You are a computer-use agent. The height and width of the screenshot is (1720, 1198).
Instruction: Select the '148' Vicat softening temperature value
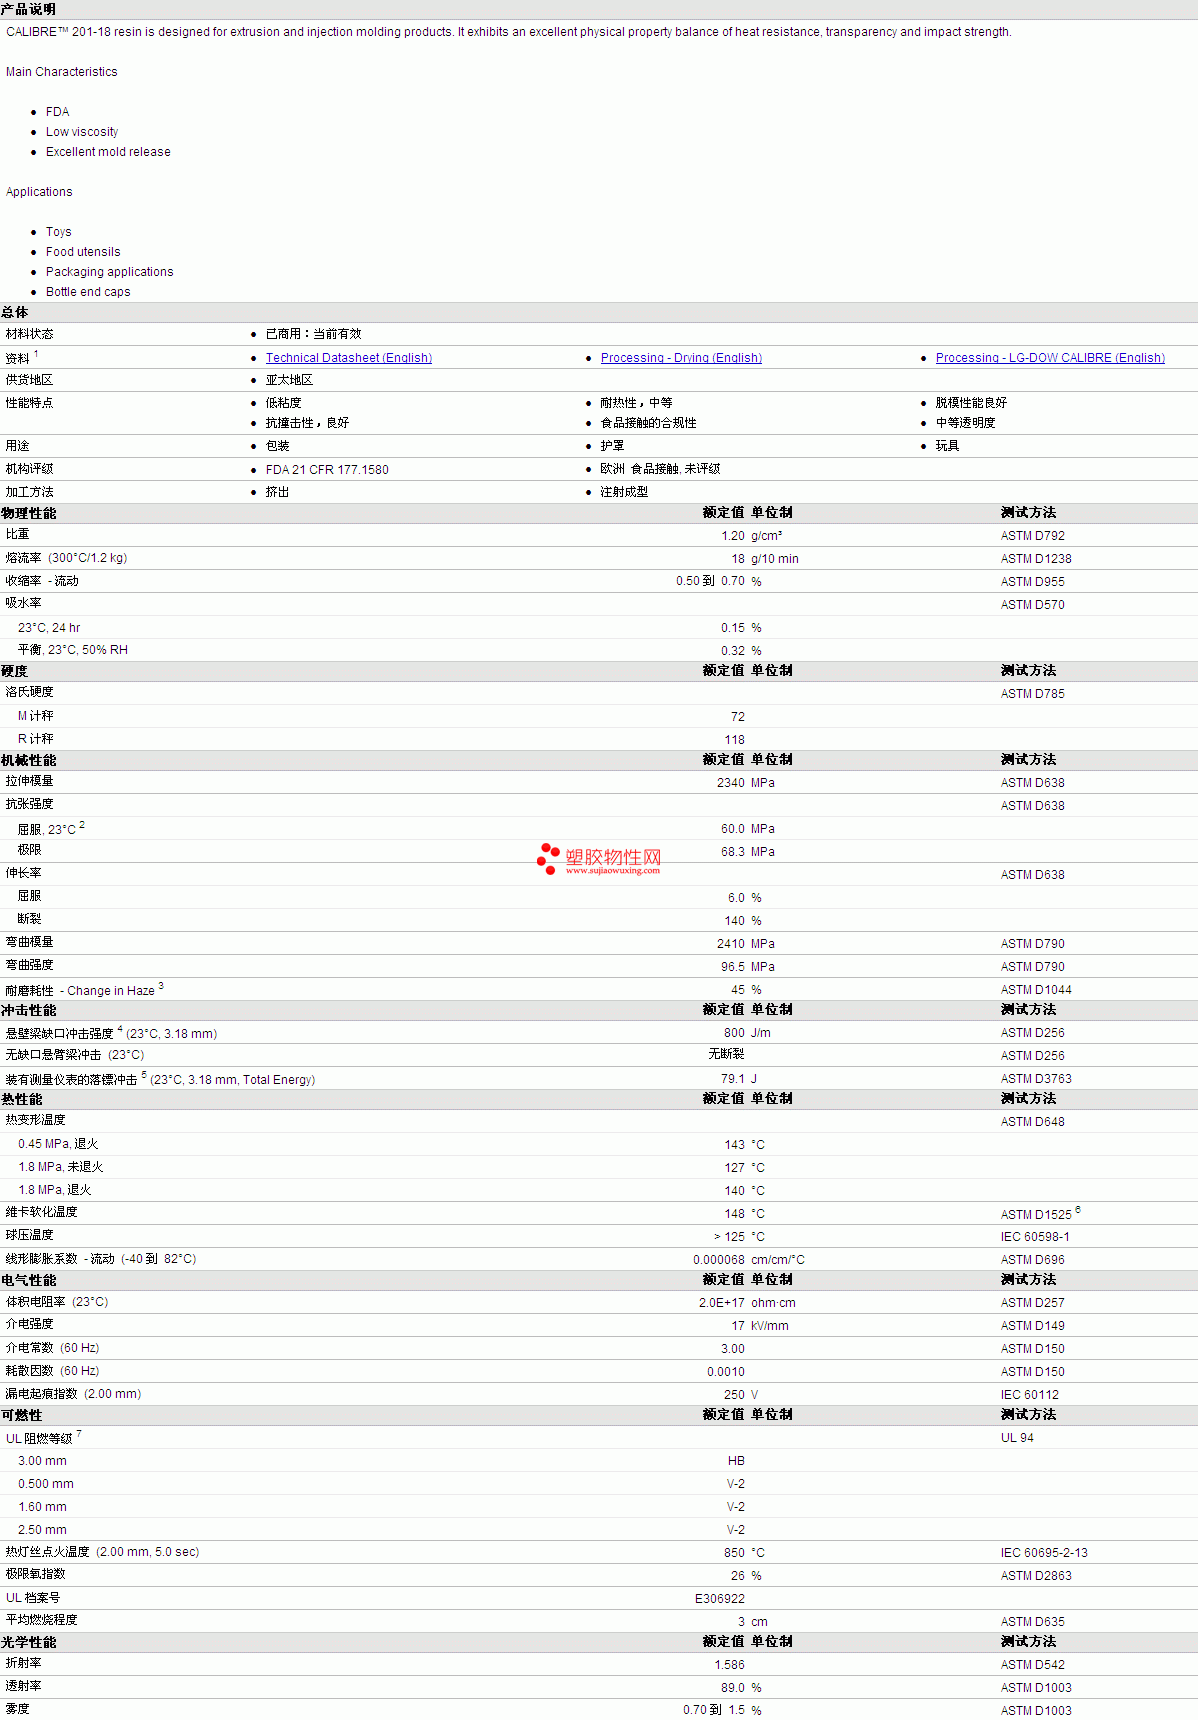[735, 1214]
